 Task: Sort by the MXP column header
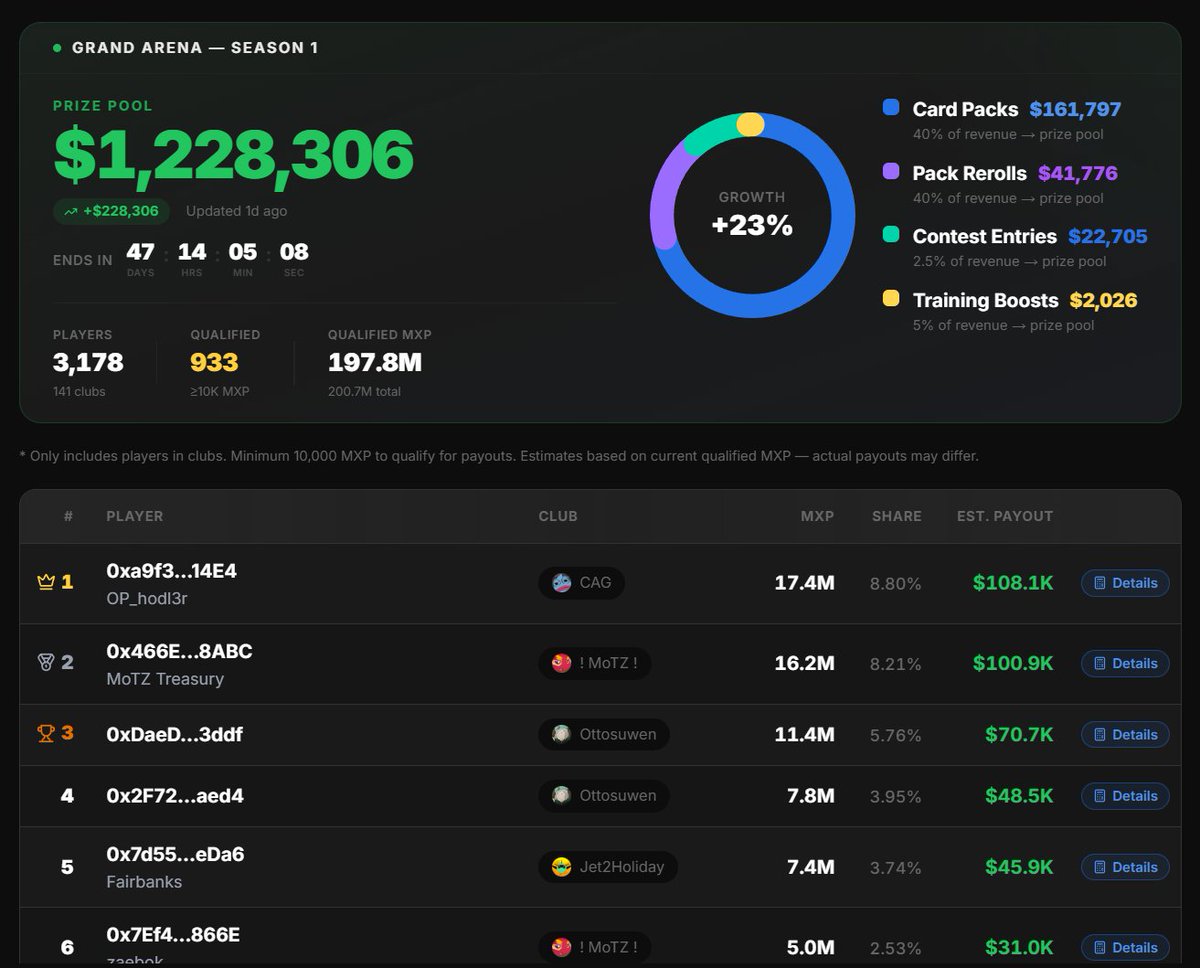pyautogui.click(x=817, y=516)
